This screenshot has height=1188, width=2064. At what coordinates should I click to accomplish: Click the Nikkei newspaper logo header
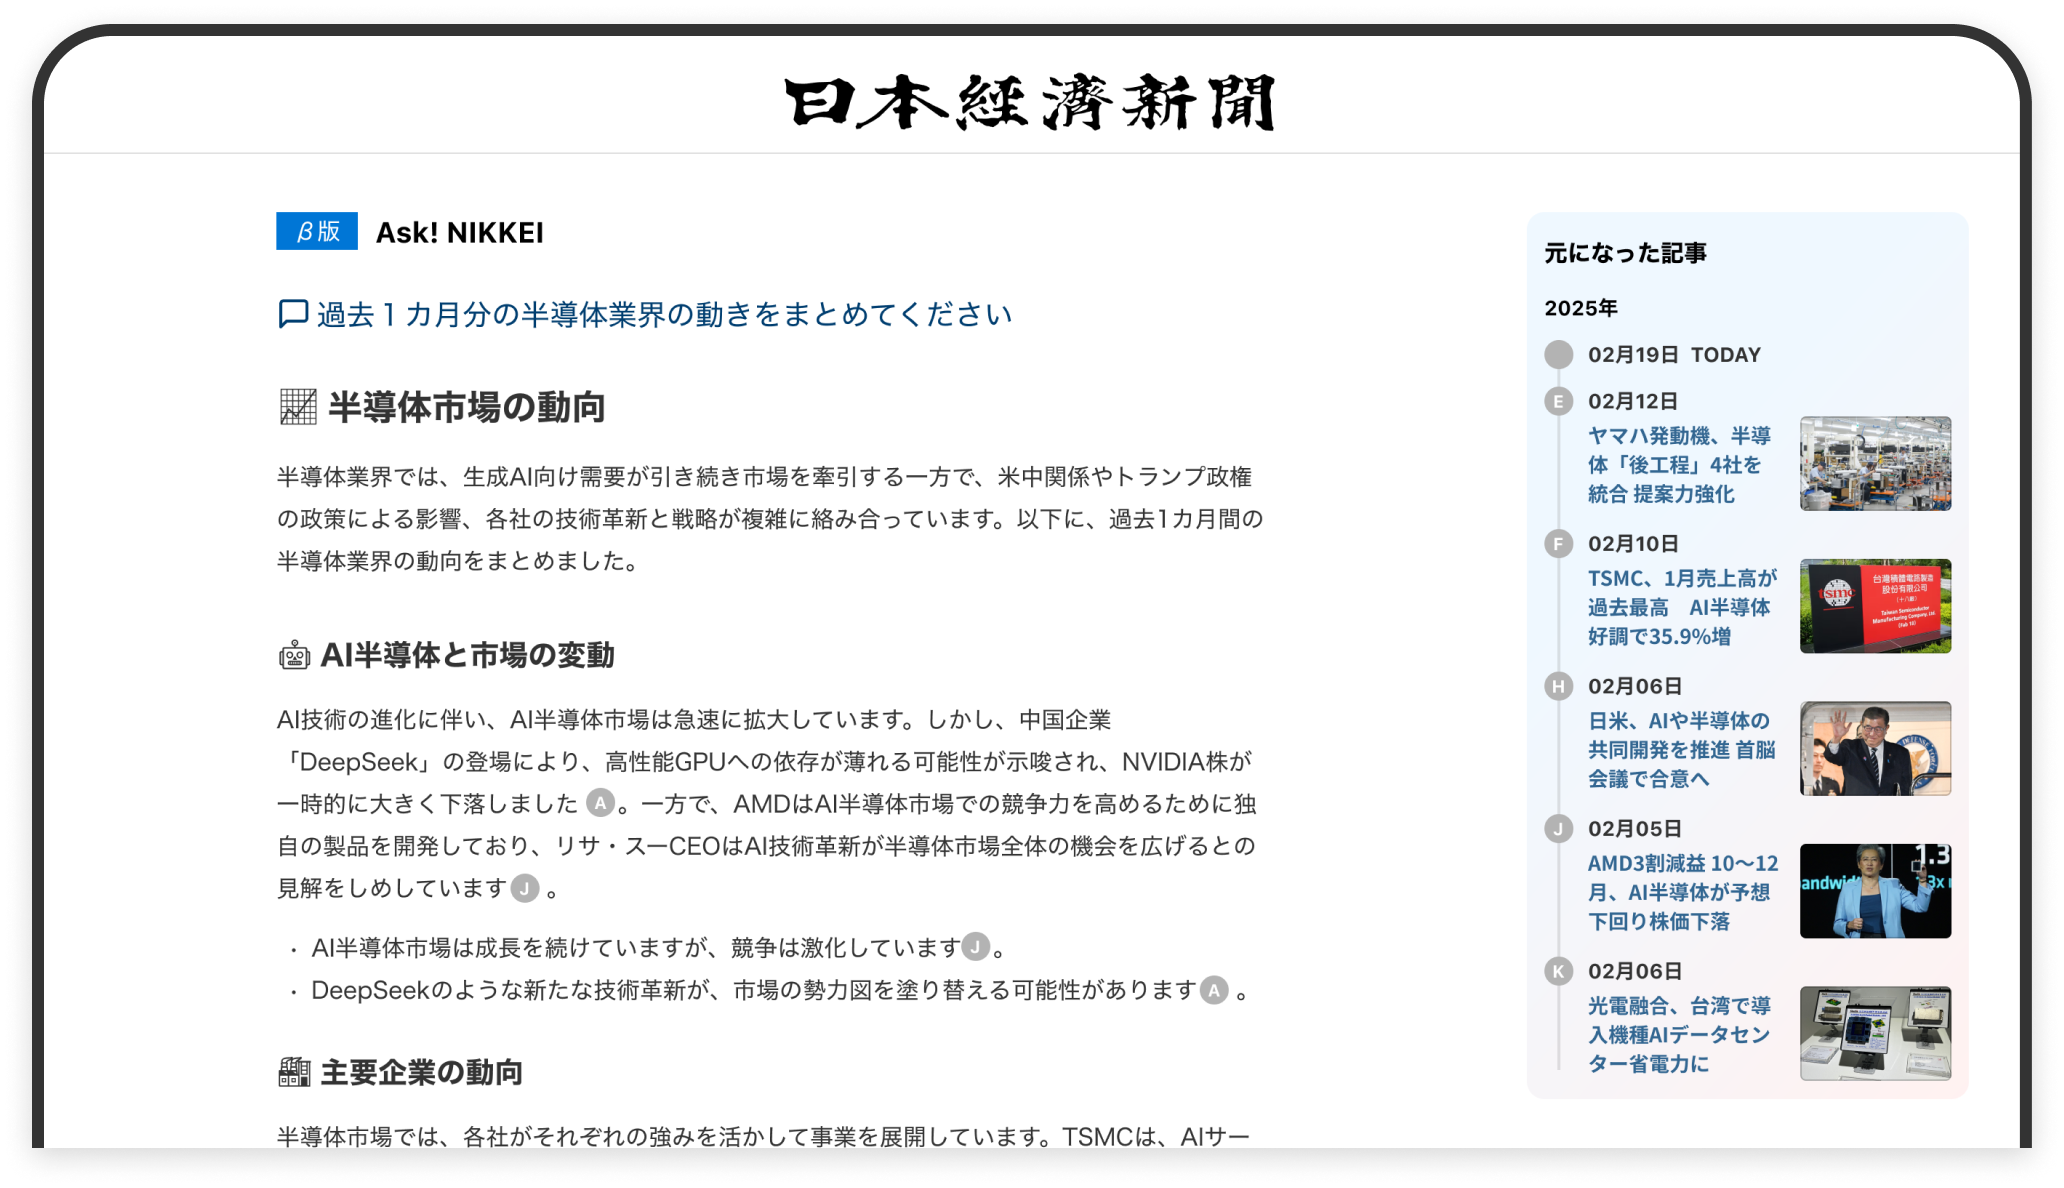(1030, 102)
